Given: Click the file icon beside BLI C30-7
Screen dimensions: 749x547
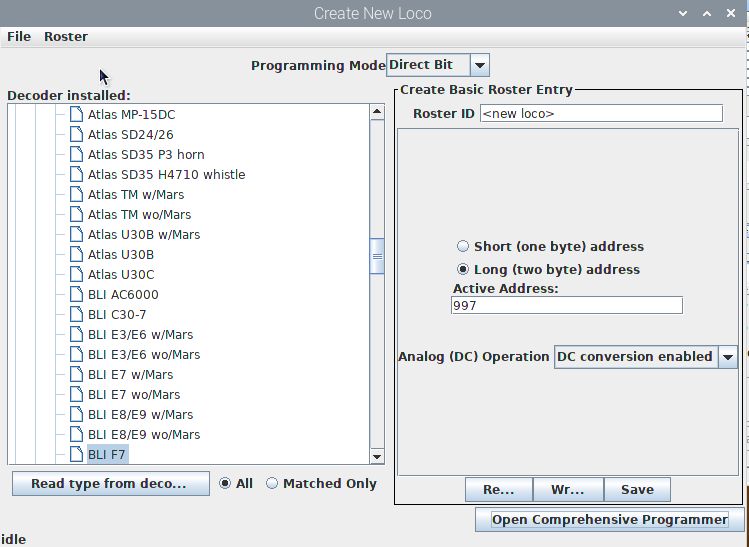Looking at the screenshot, I should pos(76,315).
